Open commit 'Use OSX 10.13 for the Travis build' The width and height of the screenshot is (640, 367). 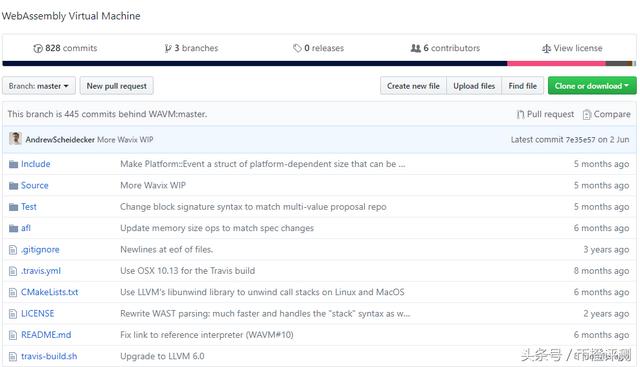click(188, 271)
